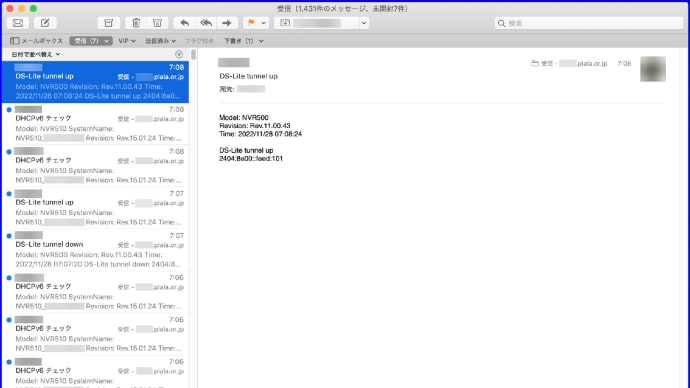Image resolution: width=690 pixels, height=388 pixels.
Task: Archive the selected message
Action: click(108, 23)
